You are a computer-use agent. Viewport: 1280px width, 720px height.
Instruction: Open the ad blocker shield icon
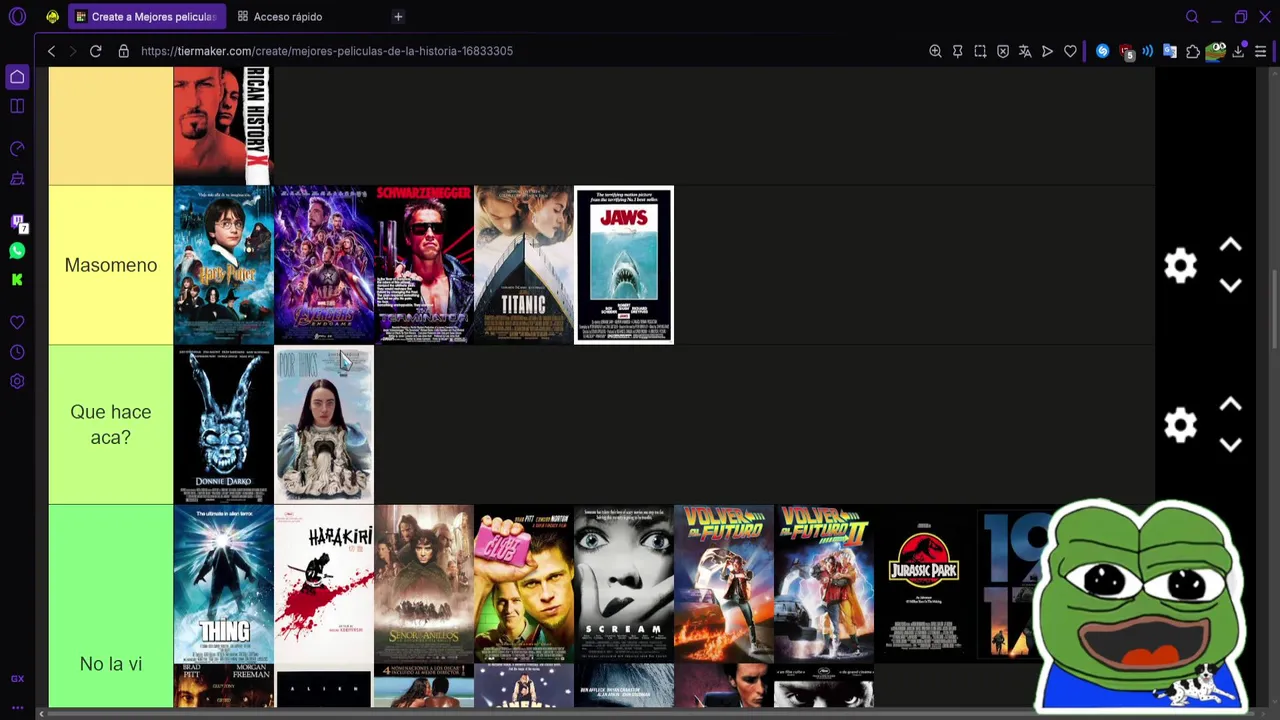click(1003, 51)
